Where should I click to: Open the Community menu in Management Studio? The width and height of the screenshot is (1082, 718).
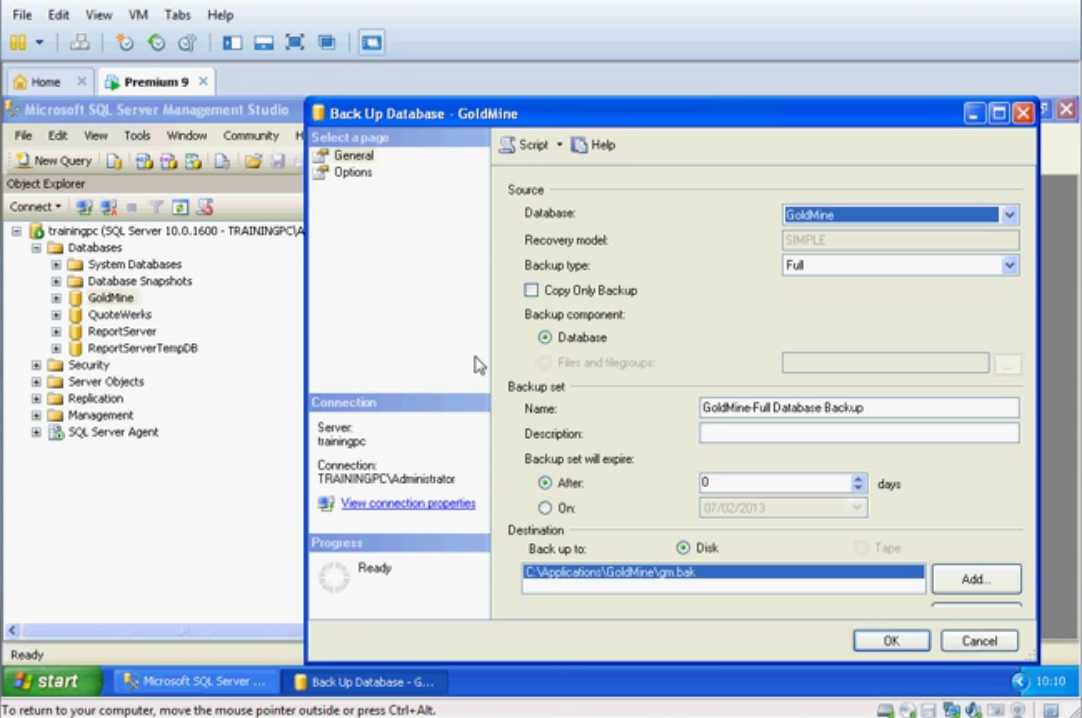250,136
